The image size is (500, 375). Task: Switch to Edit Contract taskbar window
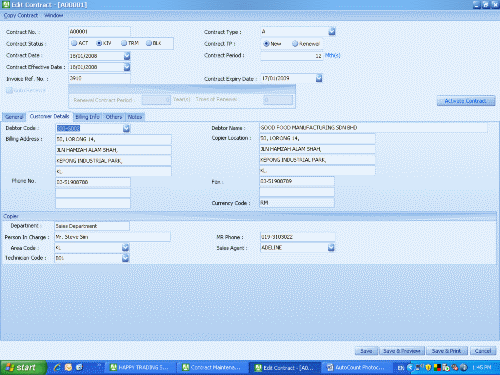point(285,368)
